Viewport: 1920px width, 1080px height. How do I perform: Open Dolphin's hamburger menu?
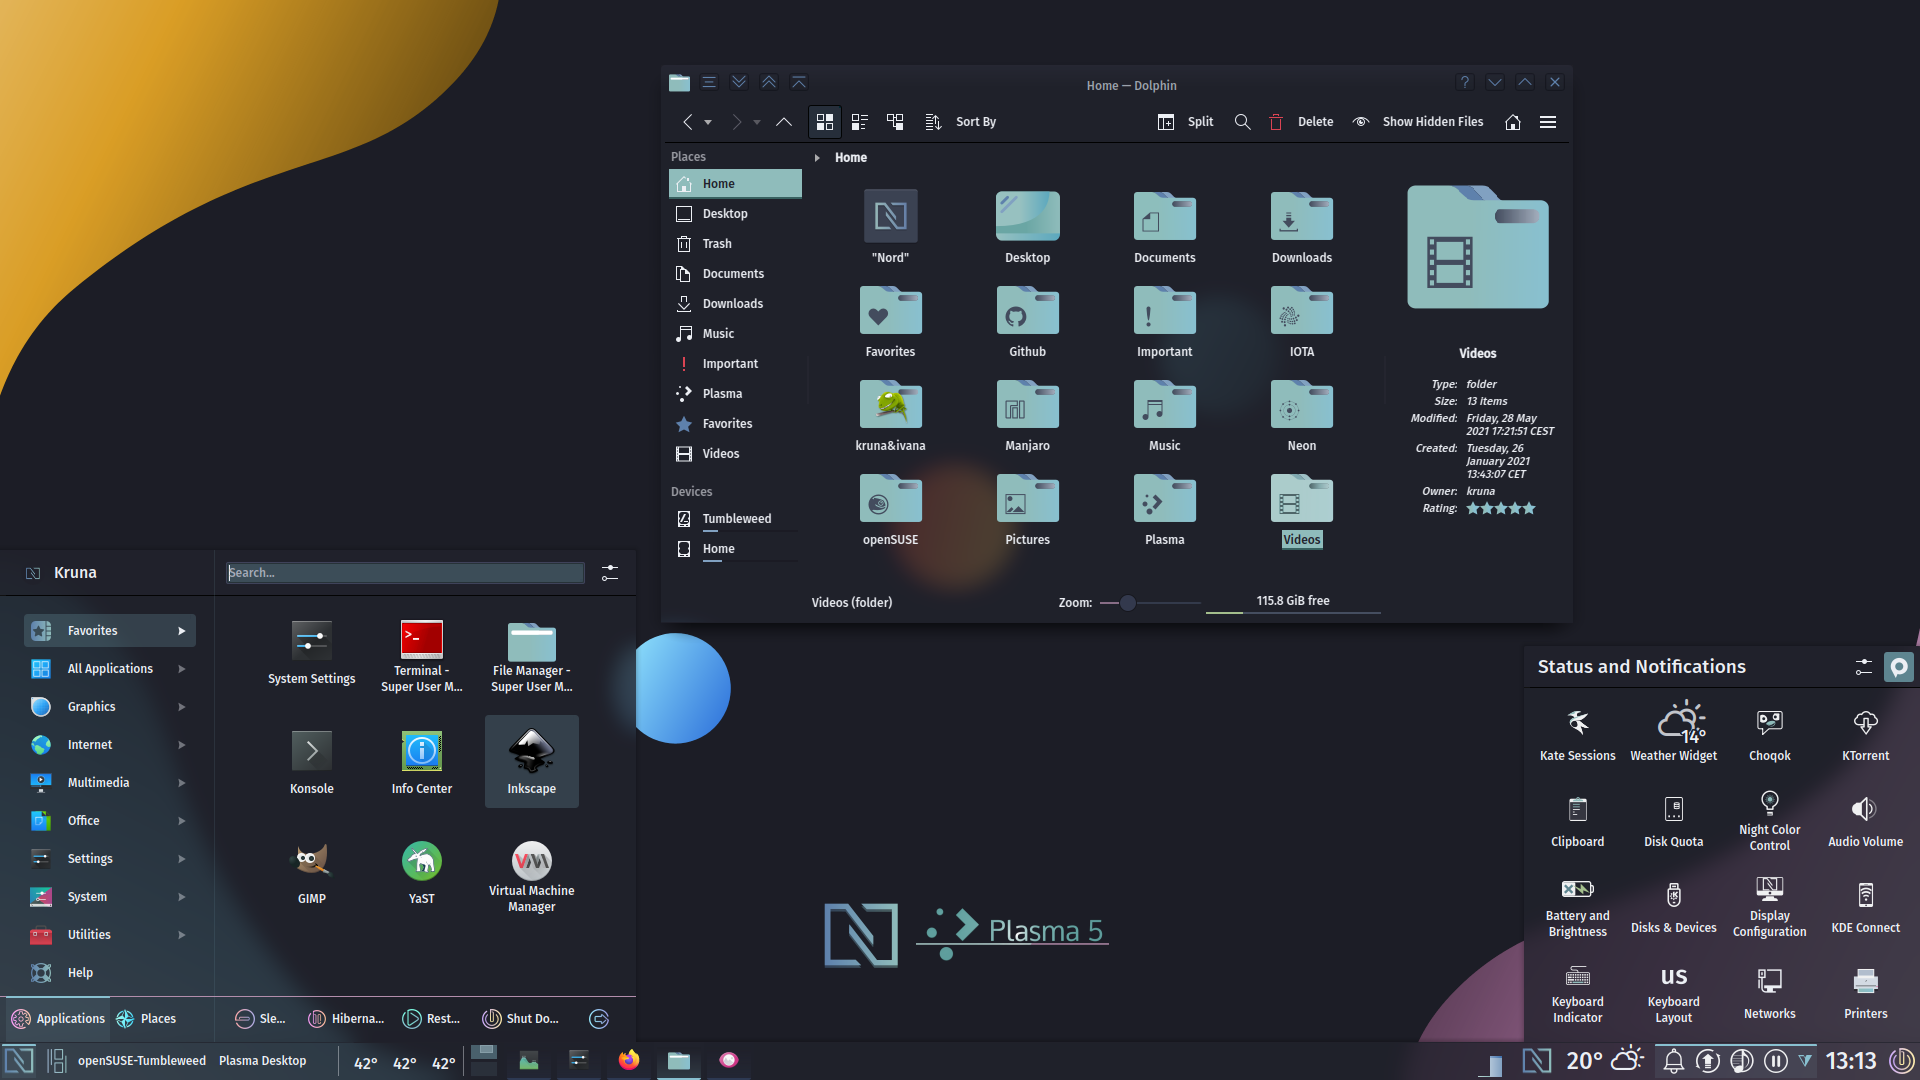[x=1547, y=122]
